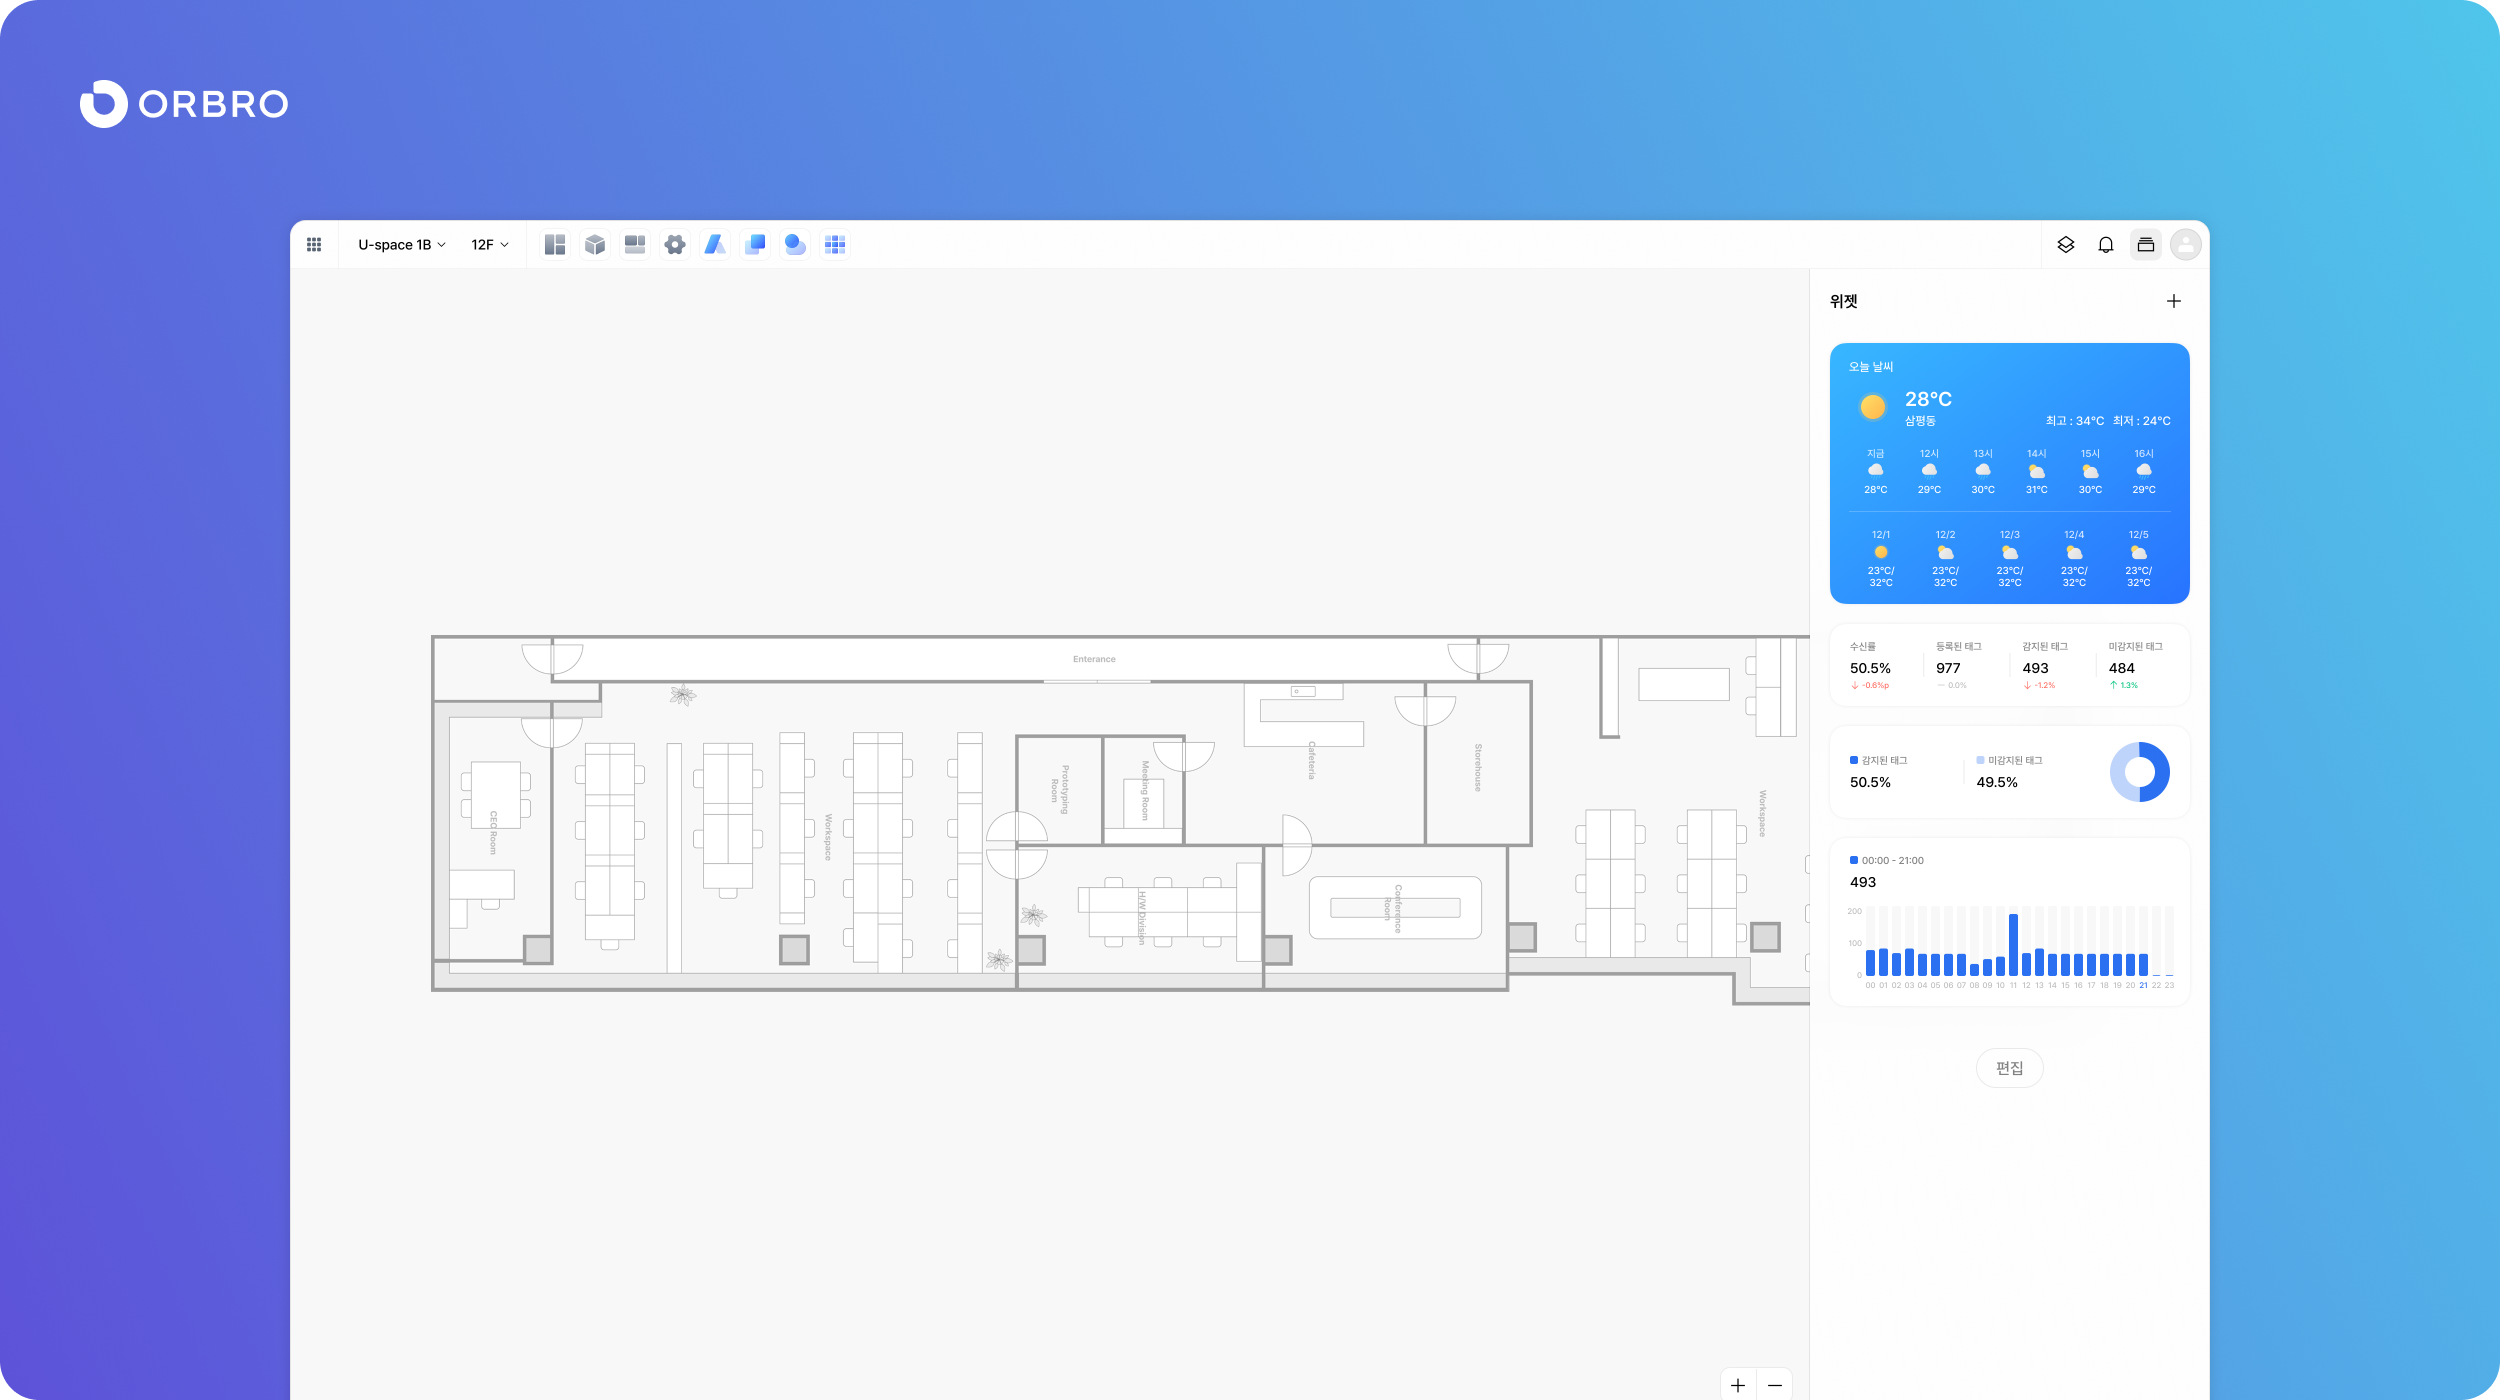Open notifications bell
This screenshot has width=2500, height=1400.
(x=2106, y=245)
